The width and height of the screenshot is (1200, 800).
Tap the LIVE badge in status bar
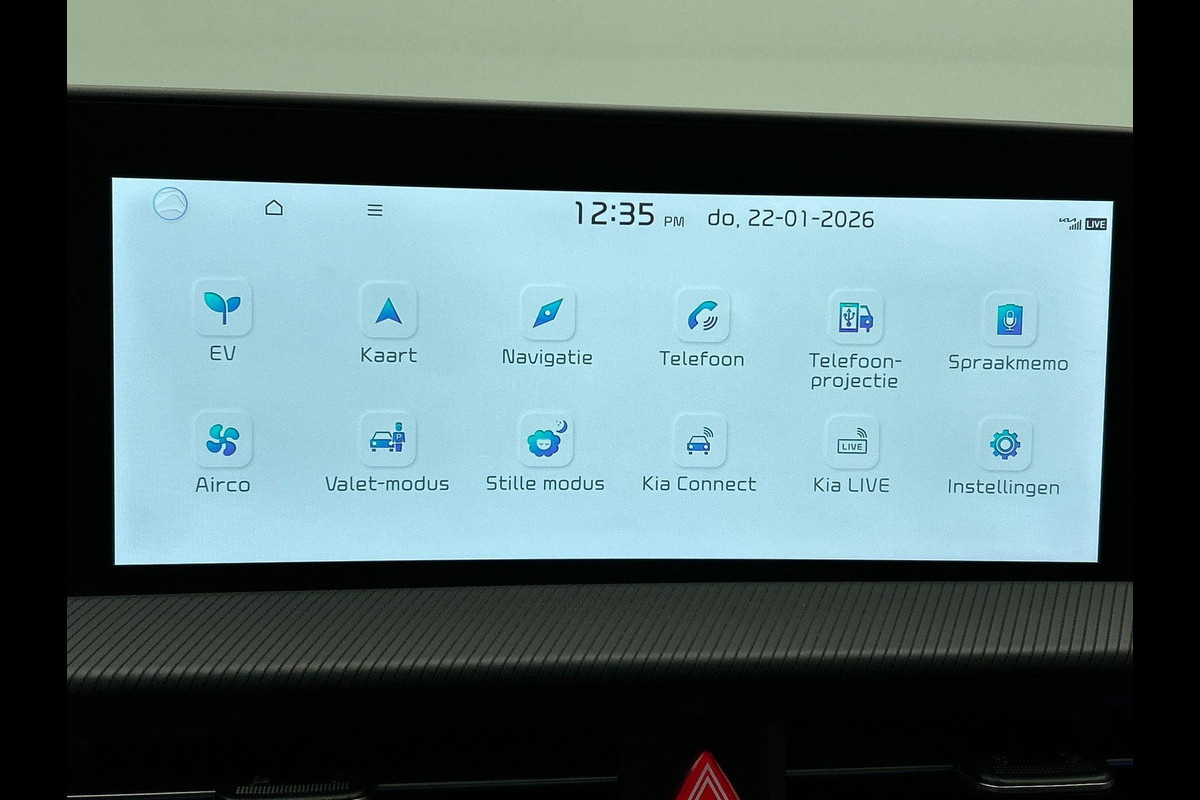(1096, 224)
